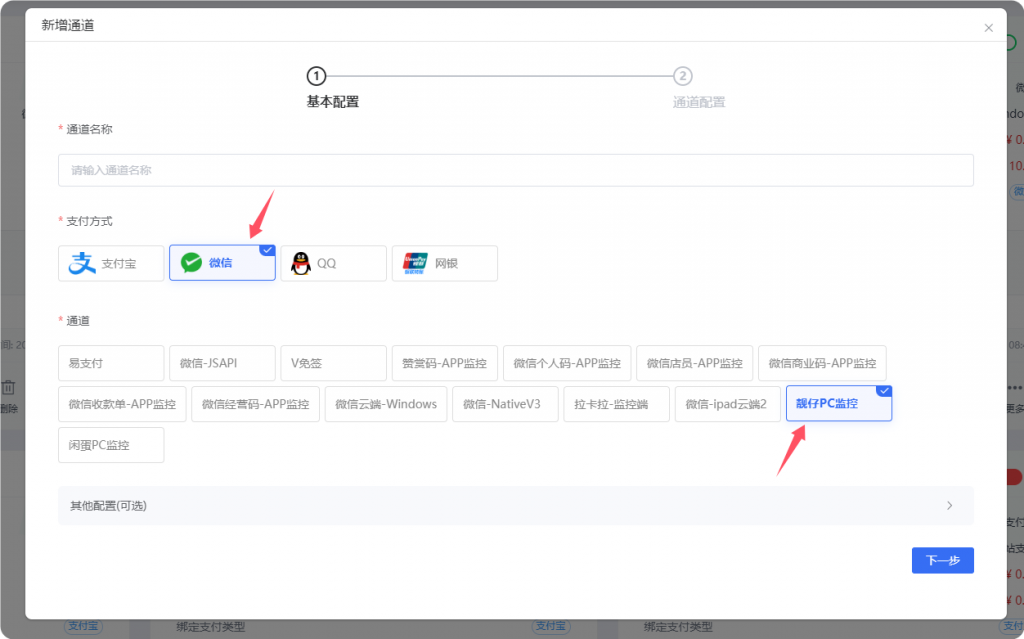This screenshot has height=639, width=1024.
Task: Select the 易支付 channel
Action: click(x=111, y=363)
